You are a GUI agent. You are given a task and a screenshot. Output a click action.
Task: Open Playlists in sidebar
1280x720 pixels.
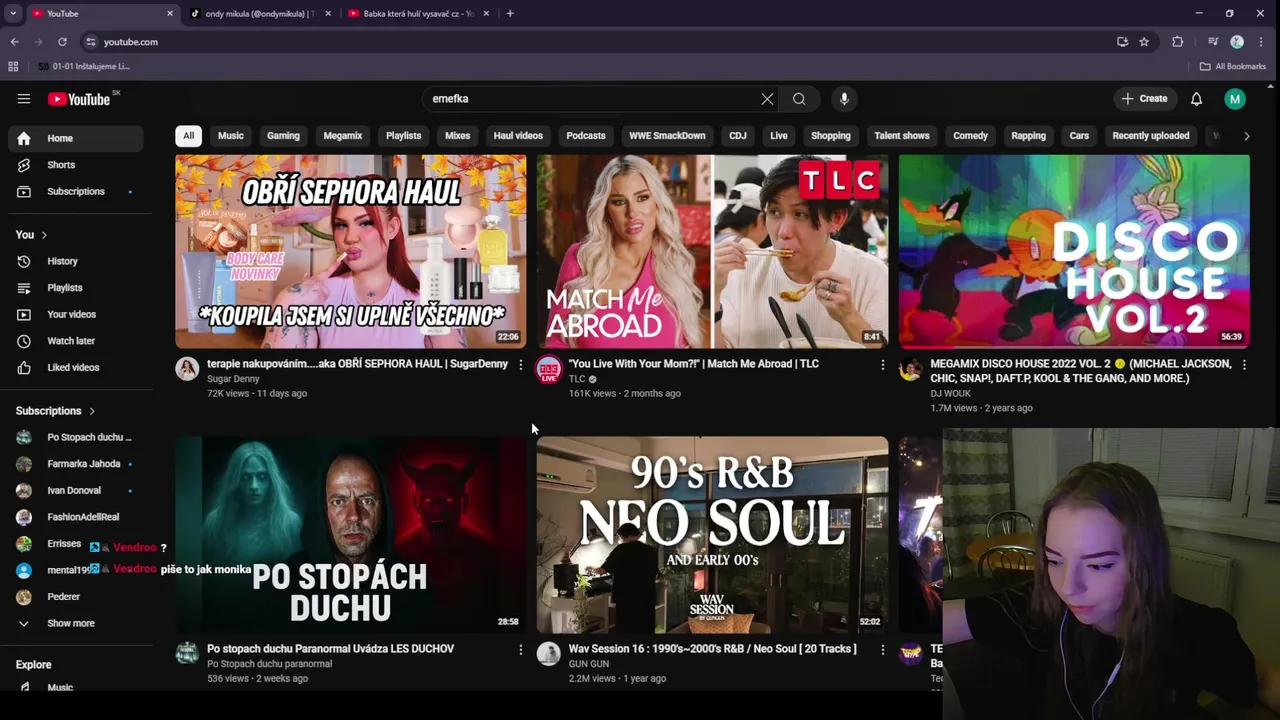[78, 288]
